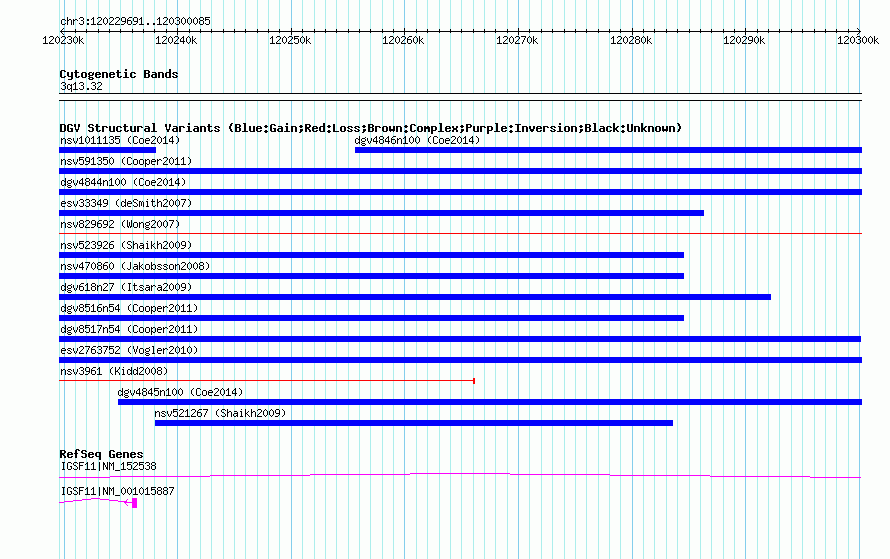The width and height of the screenshot is (890, 559).
Task: Click the dgv4846n100 (Coe2014) label
Action: coord(417,140)
